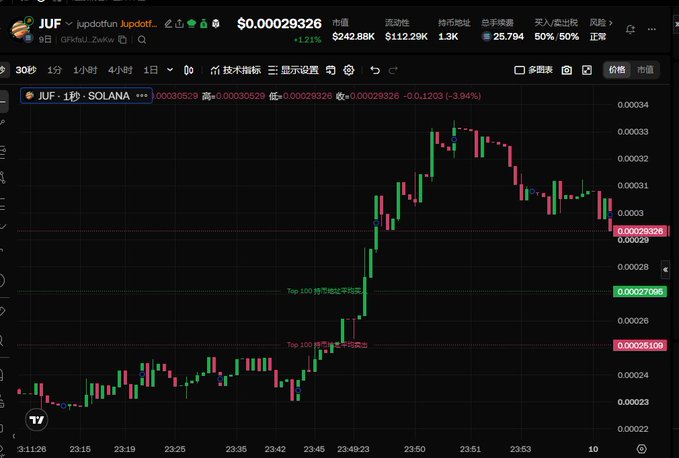Click the swap icon left of the gear

click(x=331, y=70)
